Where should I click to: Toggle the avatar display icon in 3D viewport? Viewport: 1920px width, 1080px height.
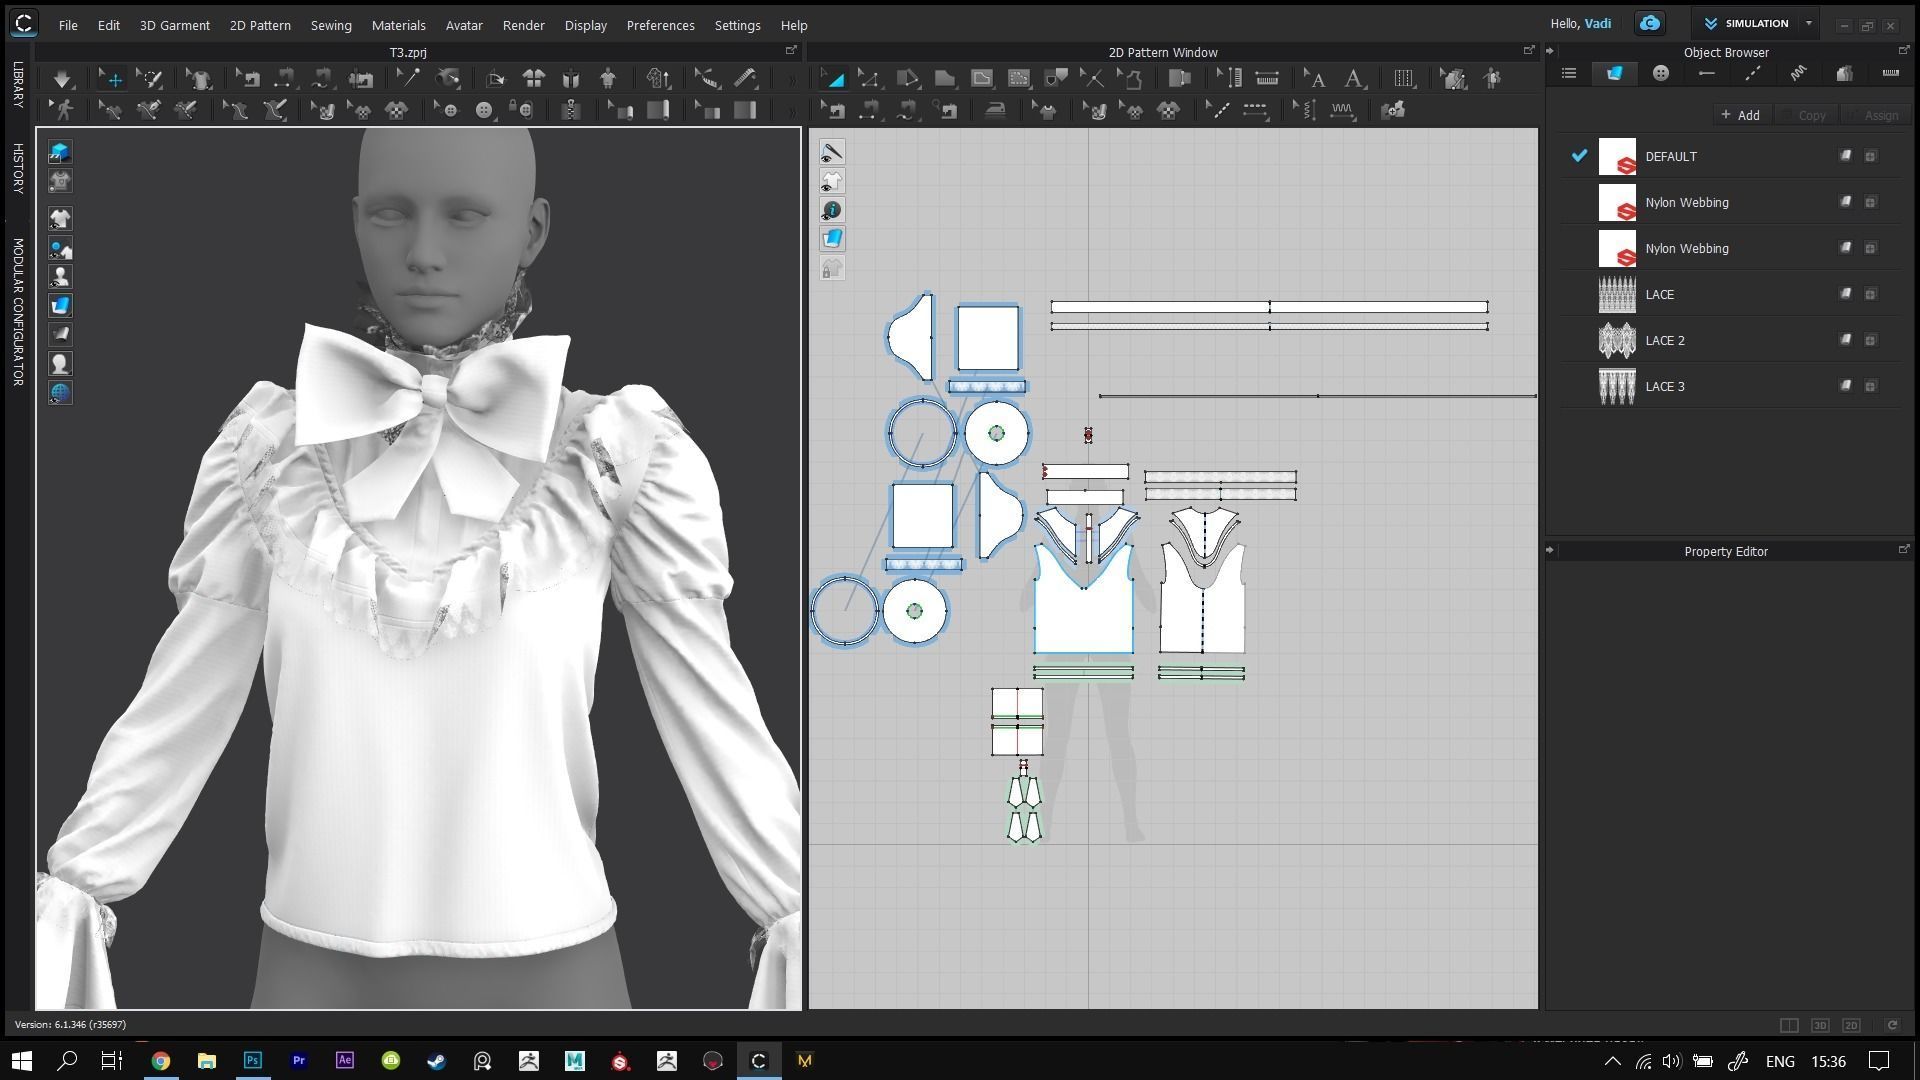[x=60, y=277]
